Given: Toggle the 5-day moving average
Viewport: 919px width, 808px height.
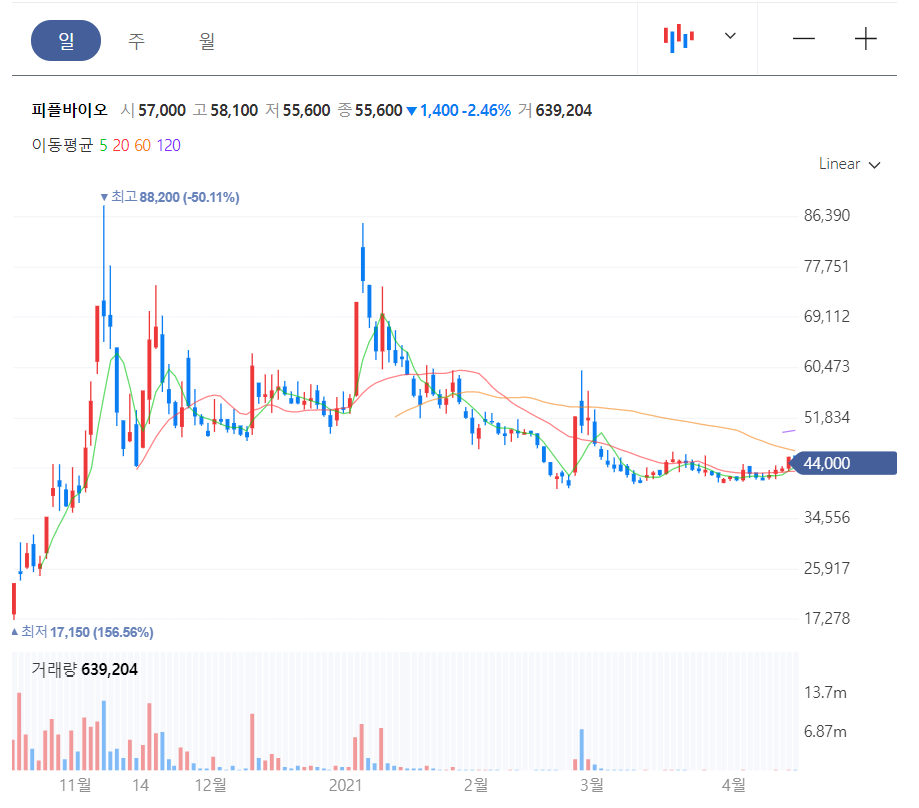Looking at the screenshot, I should (x=103, y=145).
